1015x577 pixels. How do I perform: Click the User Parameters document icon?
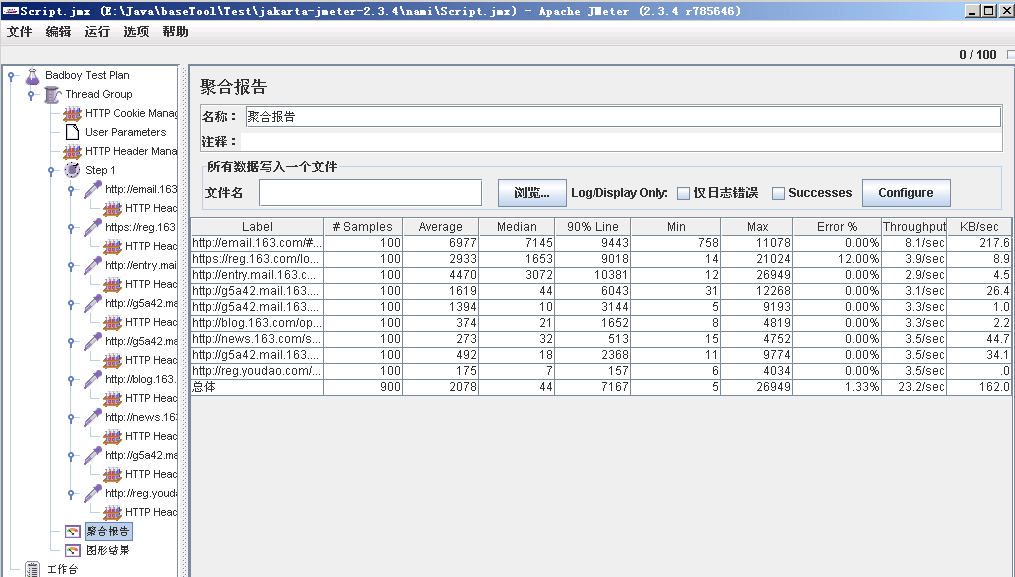point(71,132)
